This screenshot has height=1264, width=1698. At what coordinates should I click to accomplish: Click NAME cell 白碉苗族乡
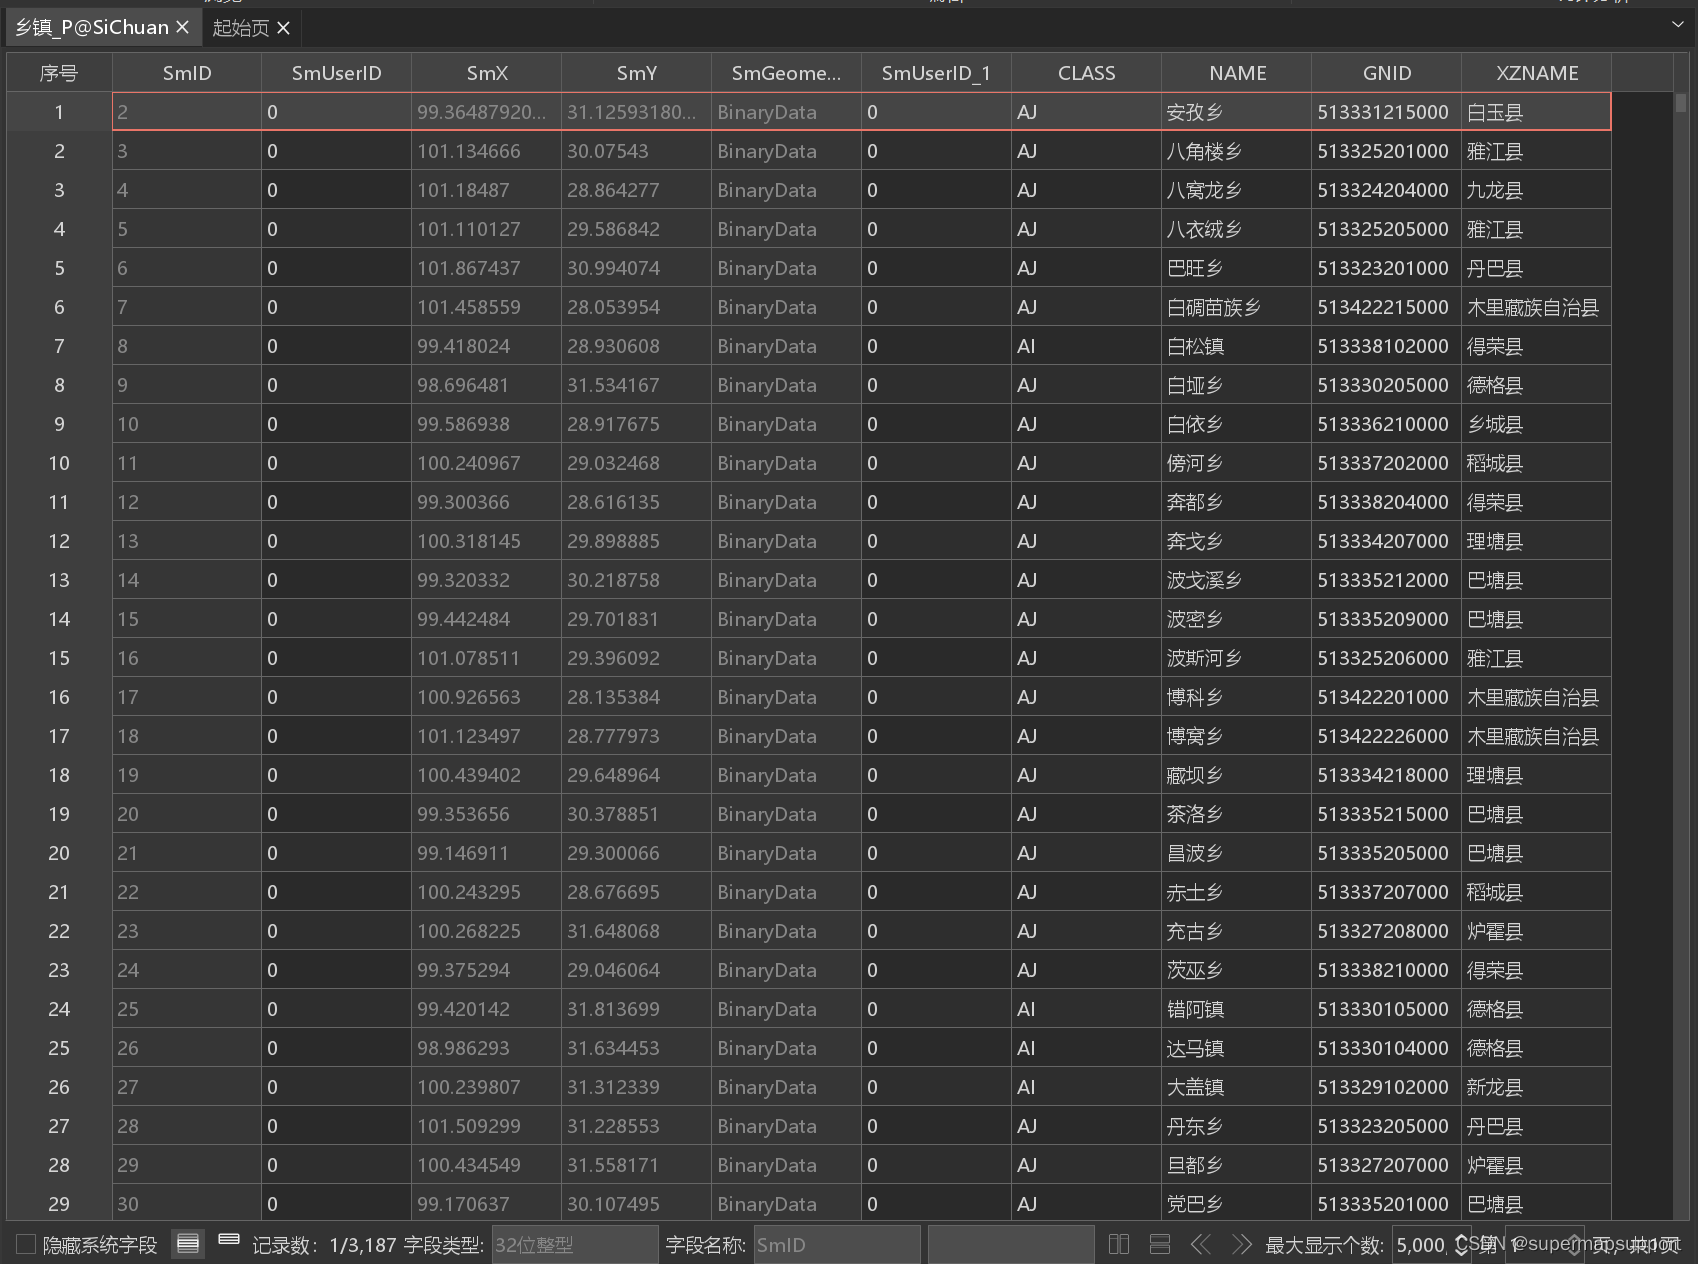coord(1236,307)
